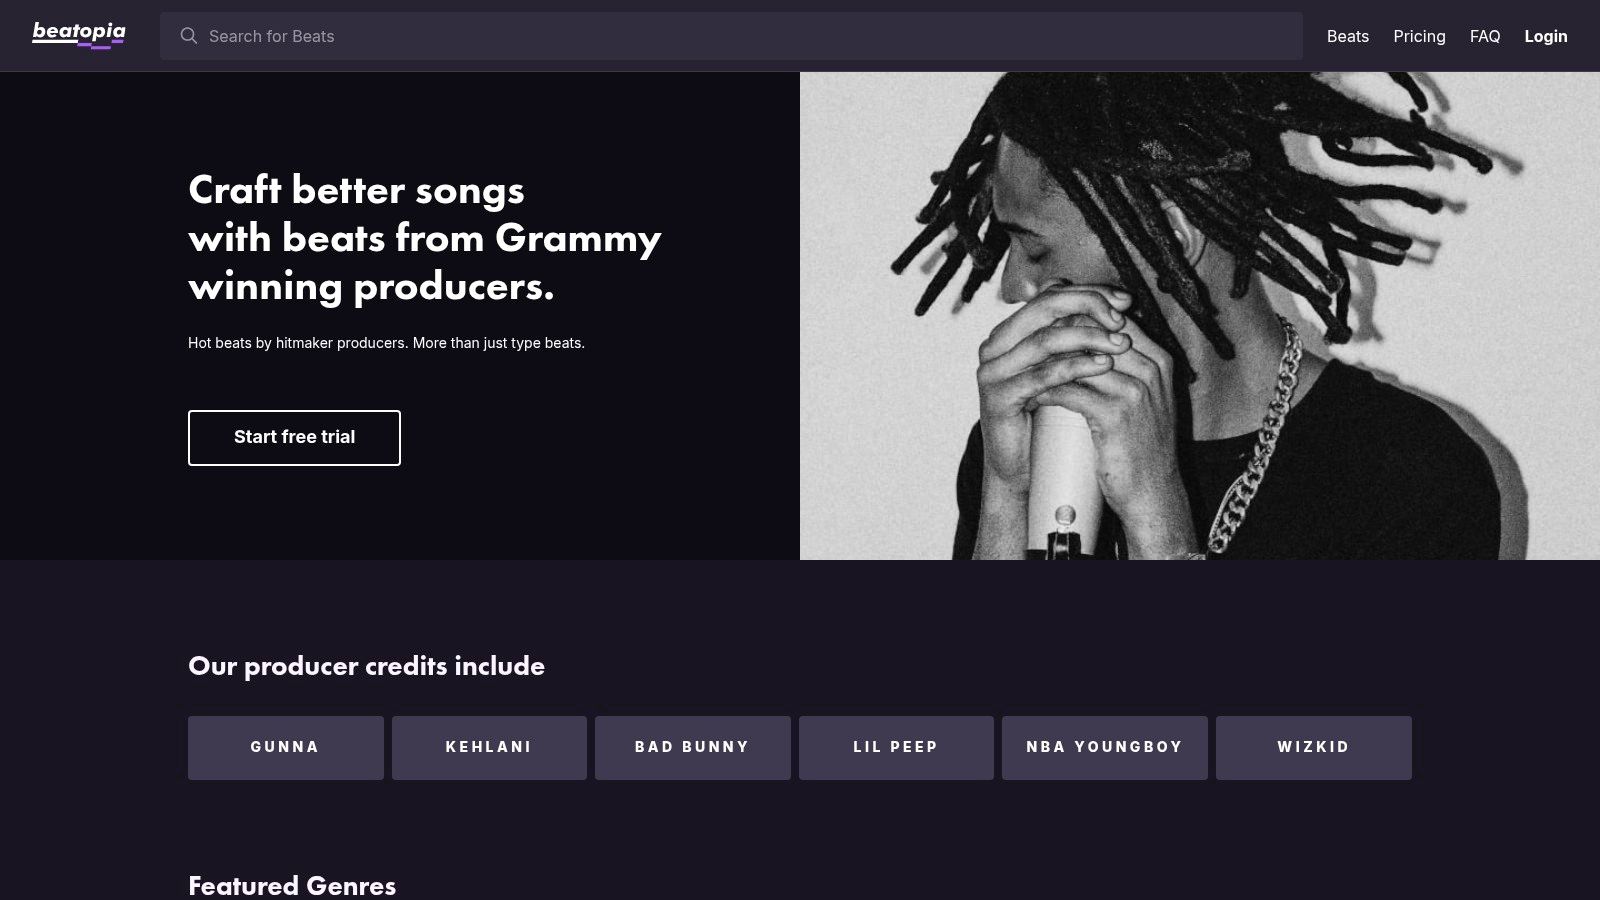Open the Beats page
1600x900 pixels.
click(1347, 36)
